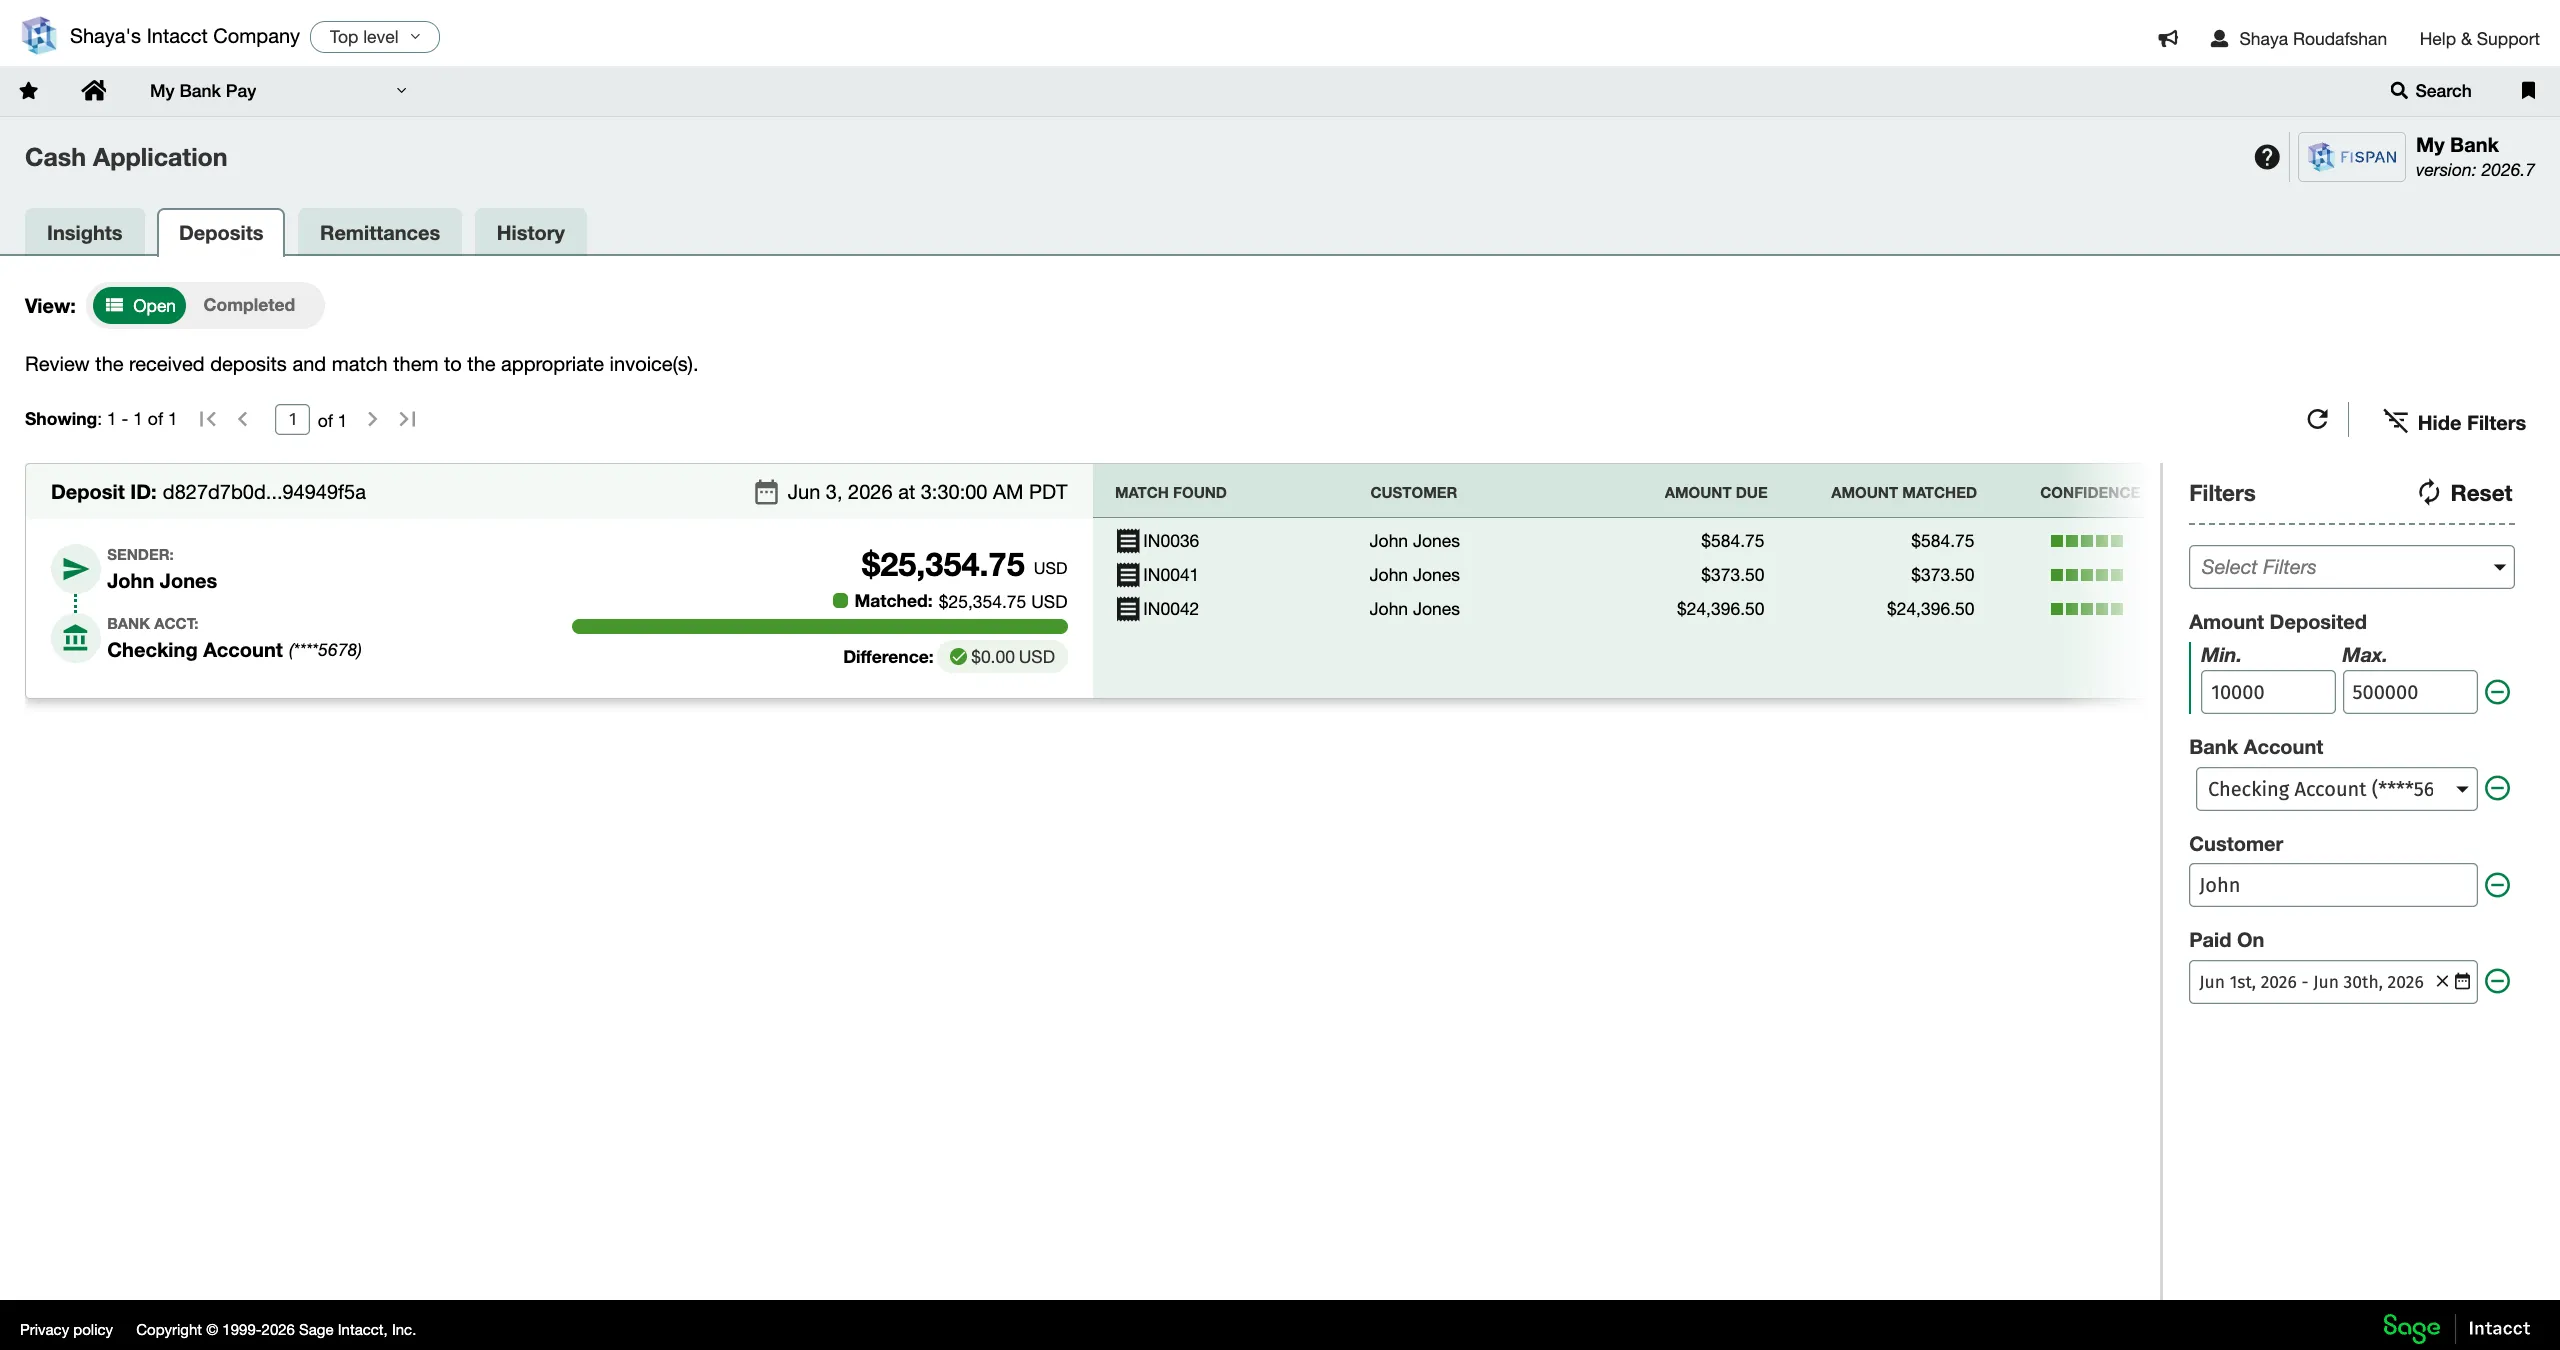Click the Sage Intacct footer logo
Screen dimensions: 2560x1350
[2456, 1328]
